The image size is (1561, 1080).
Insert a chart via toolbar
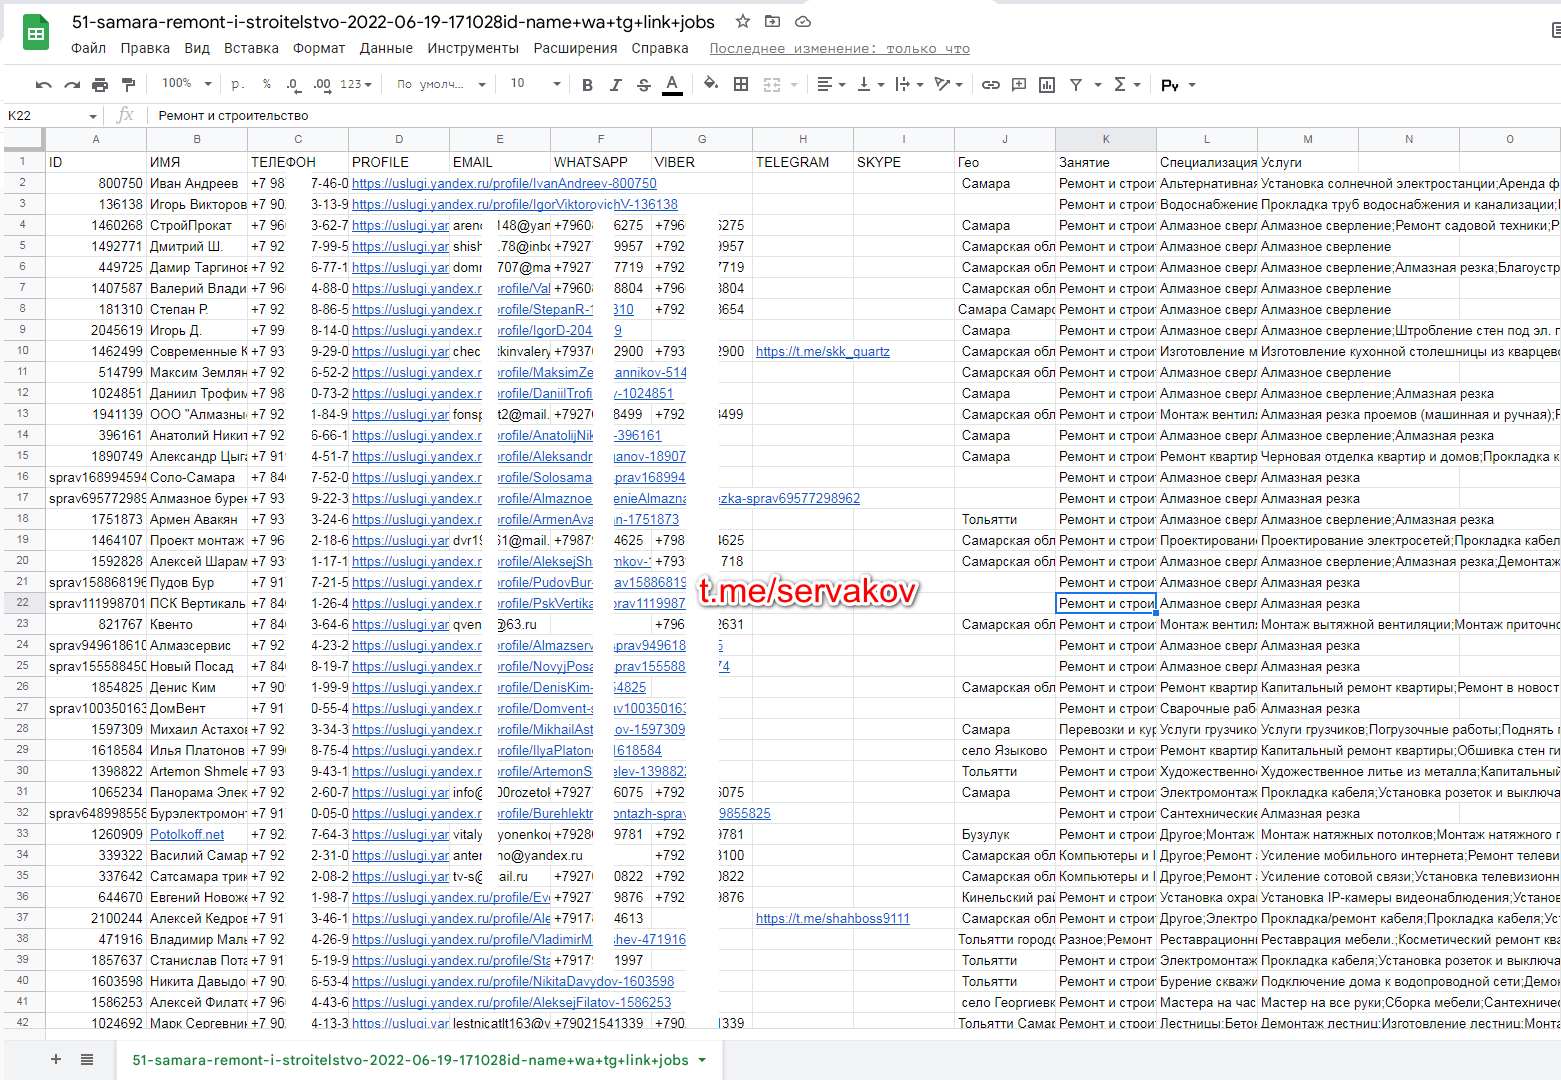pos(1047,85)
